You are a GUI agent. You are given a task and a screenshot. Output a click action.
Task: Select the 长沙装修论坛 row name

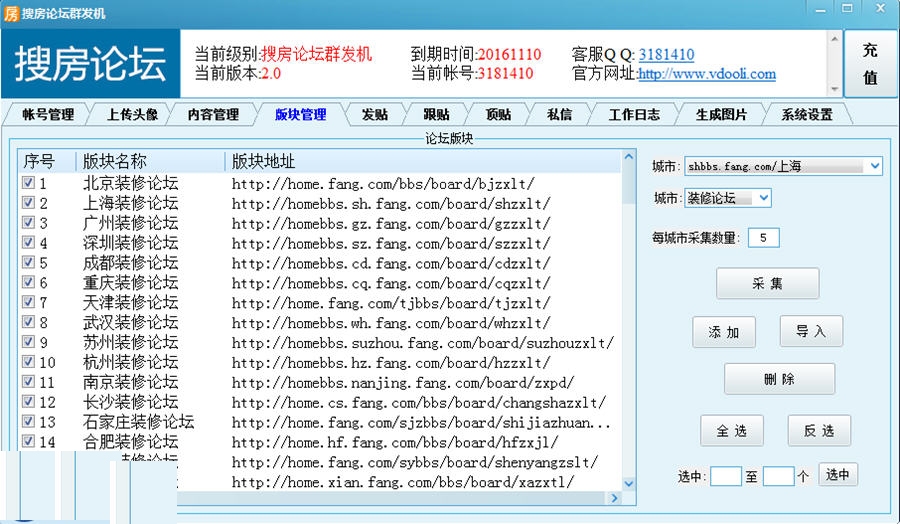coord(131,402)
